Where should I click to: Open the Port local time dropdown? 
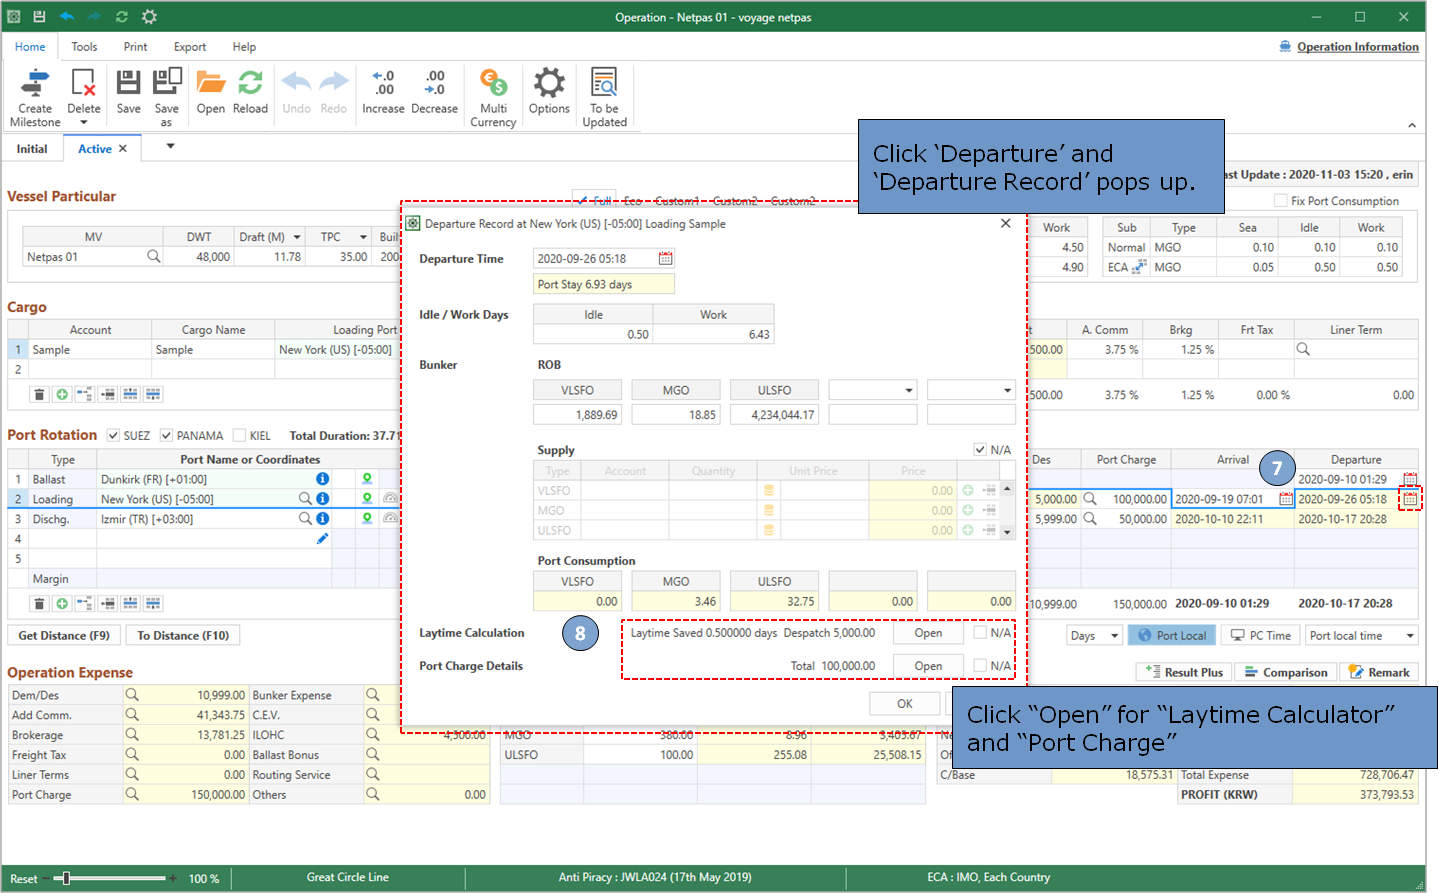(x=1410, y=636)
